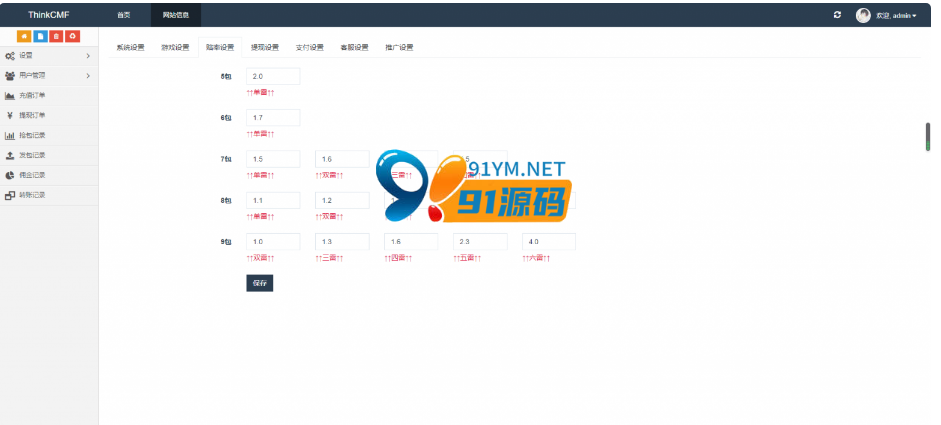The image size is (941, 425).
Task: Click the ↑↑五雷↑↑ hint in 9包 row
Action: [467, 258]
